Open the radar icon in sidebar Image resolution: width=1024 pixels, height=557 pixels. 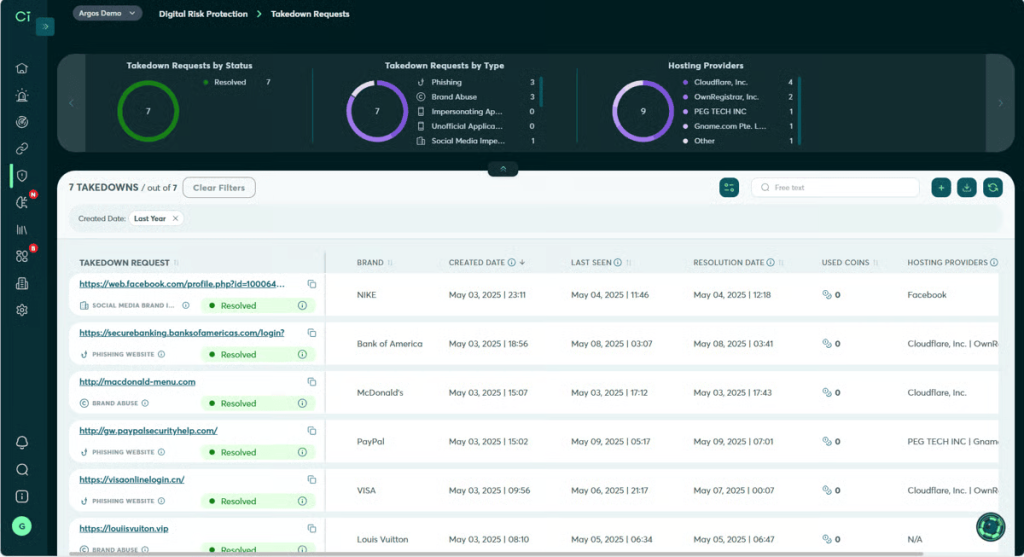pos(22,122)
